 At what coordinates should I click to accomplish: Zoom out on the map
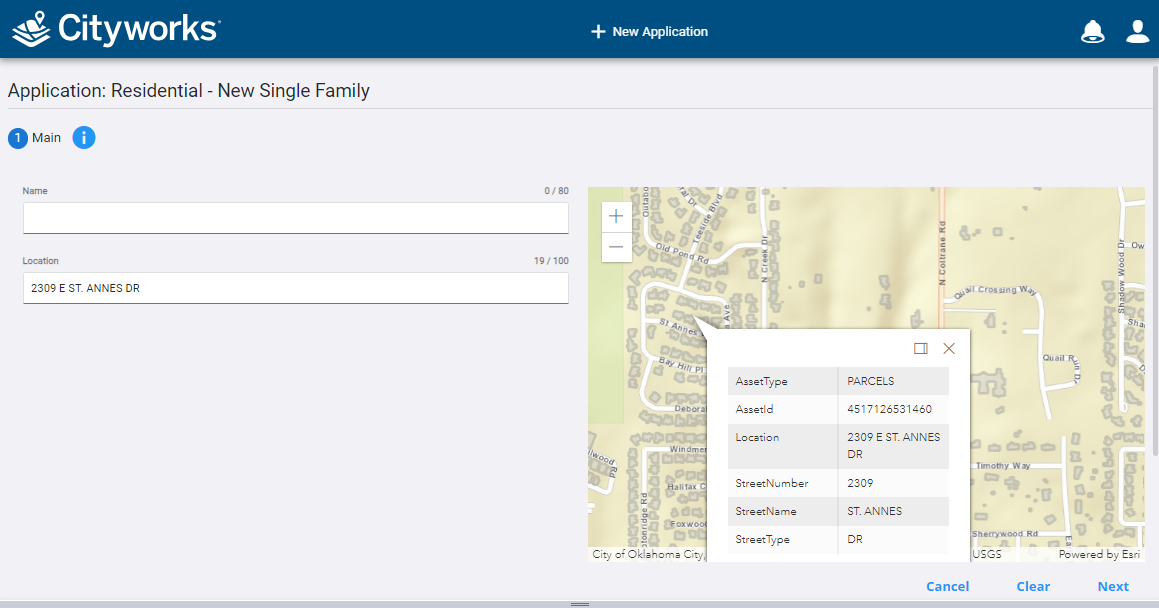coord(616,247)
